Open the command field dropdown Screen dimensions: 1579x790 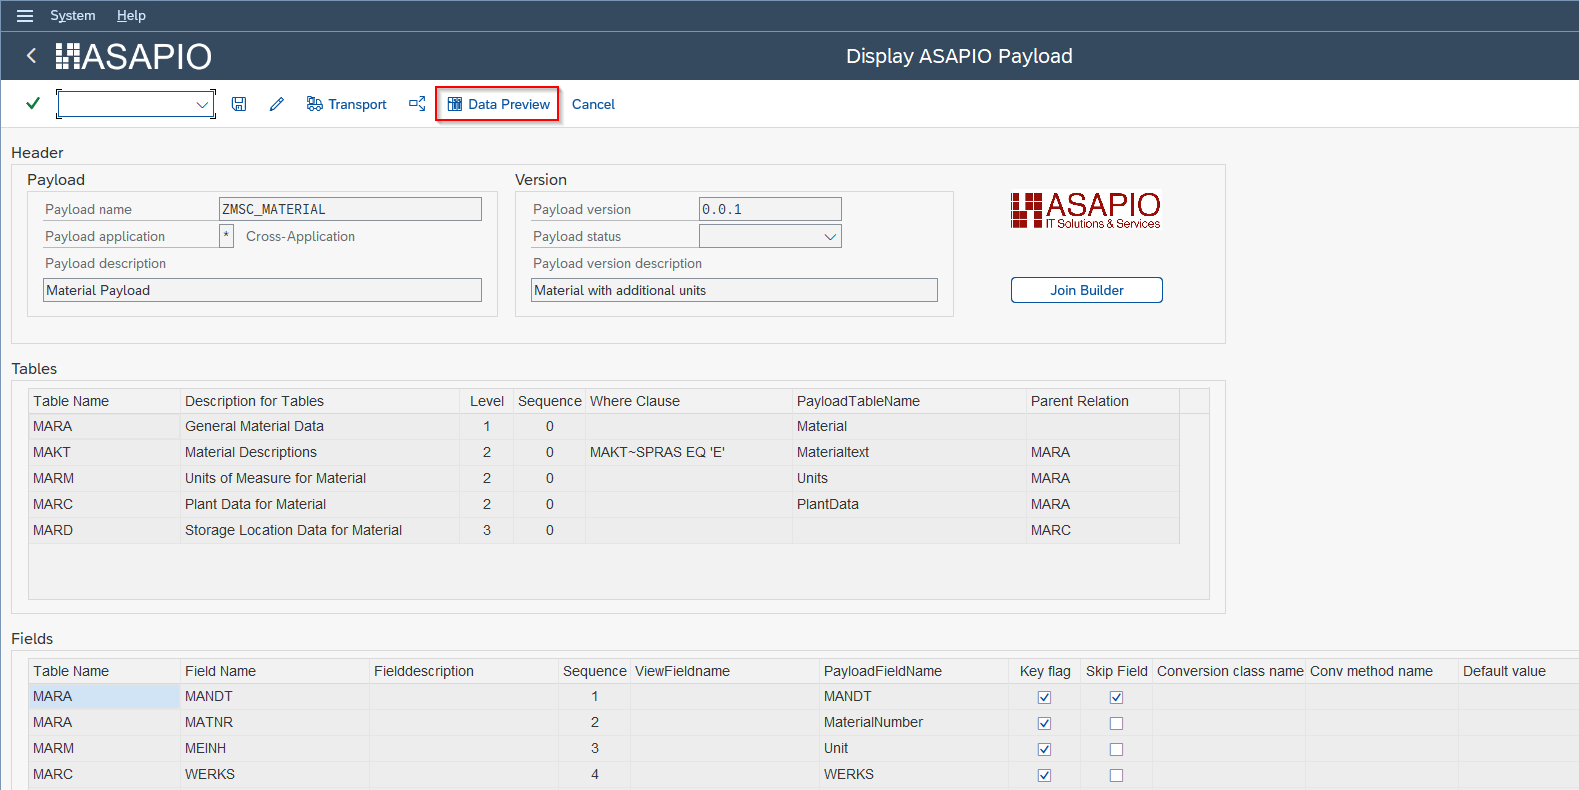pyautogui.click(x=202, y=104)
